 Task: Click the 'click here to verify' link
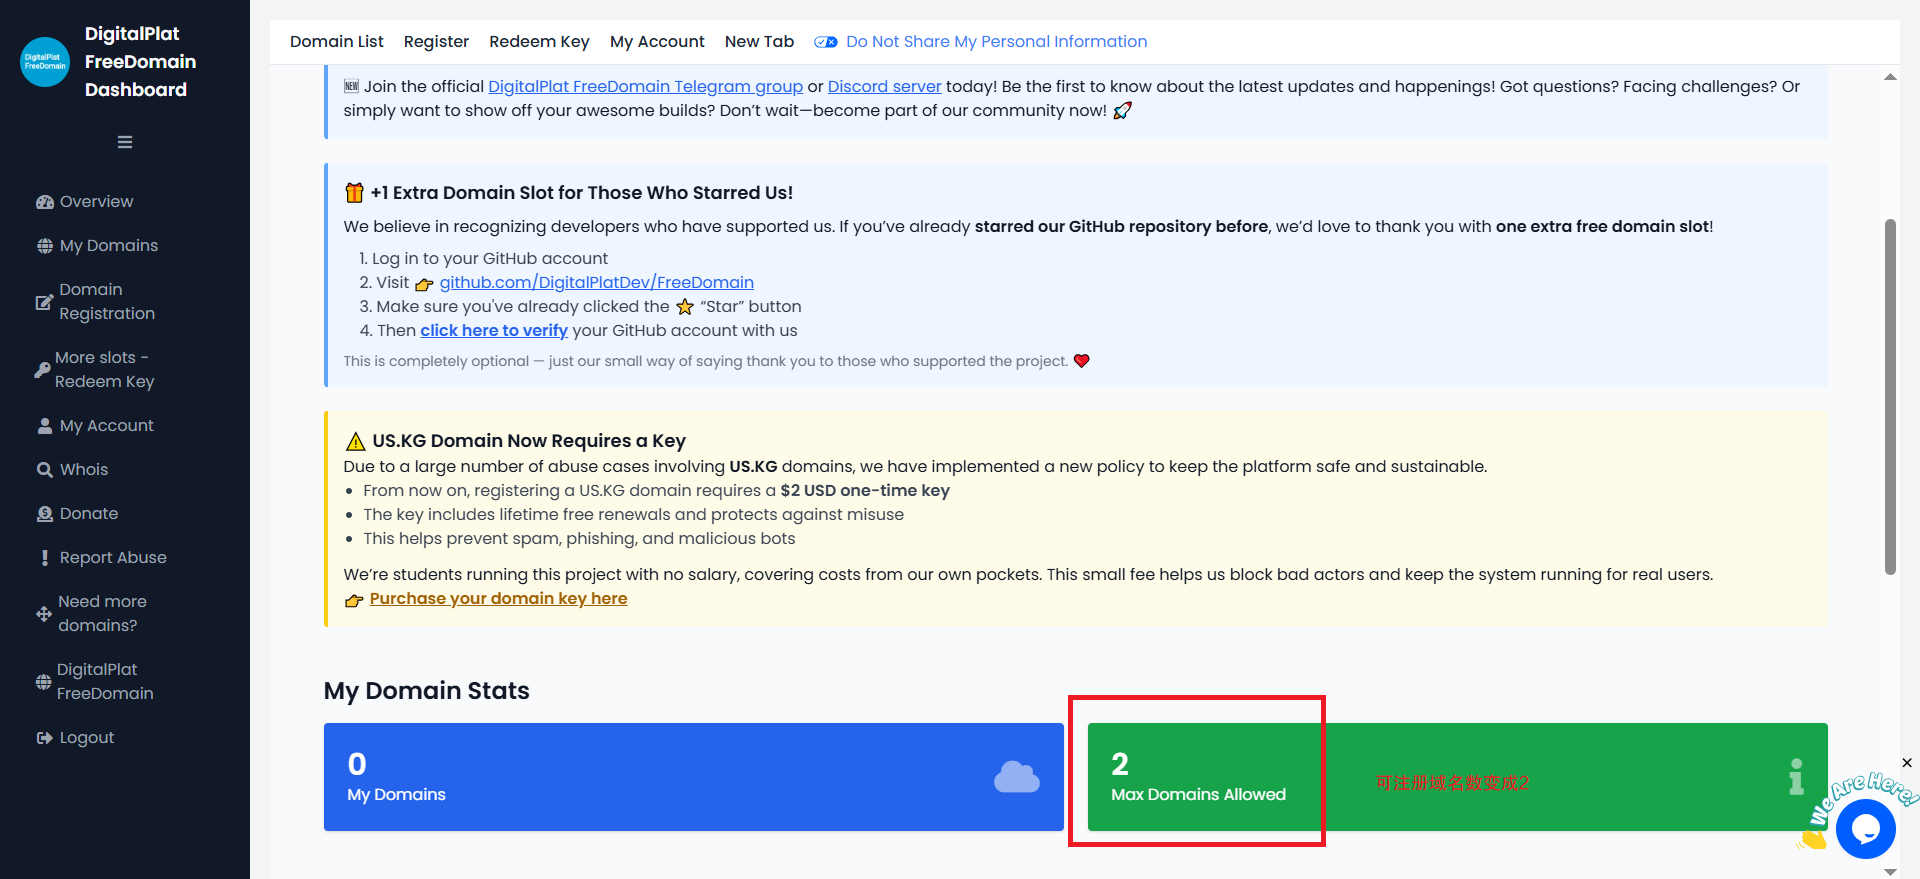(x=493, y=331)
